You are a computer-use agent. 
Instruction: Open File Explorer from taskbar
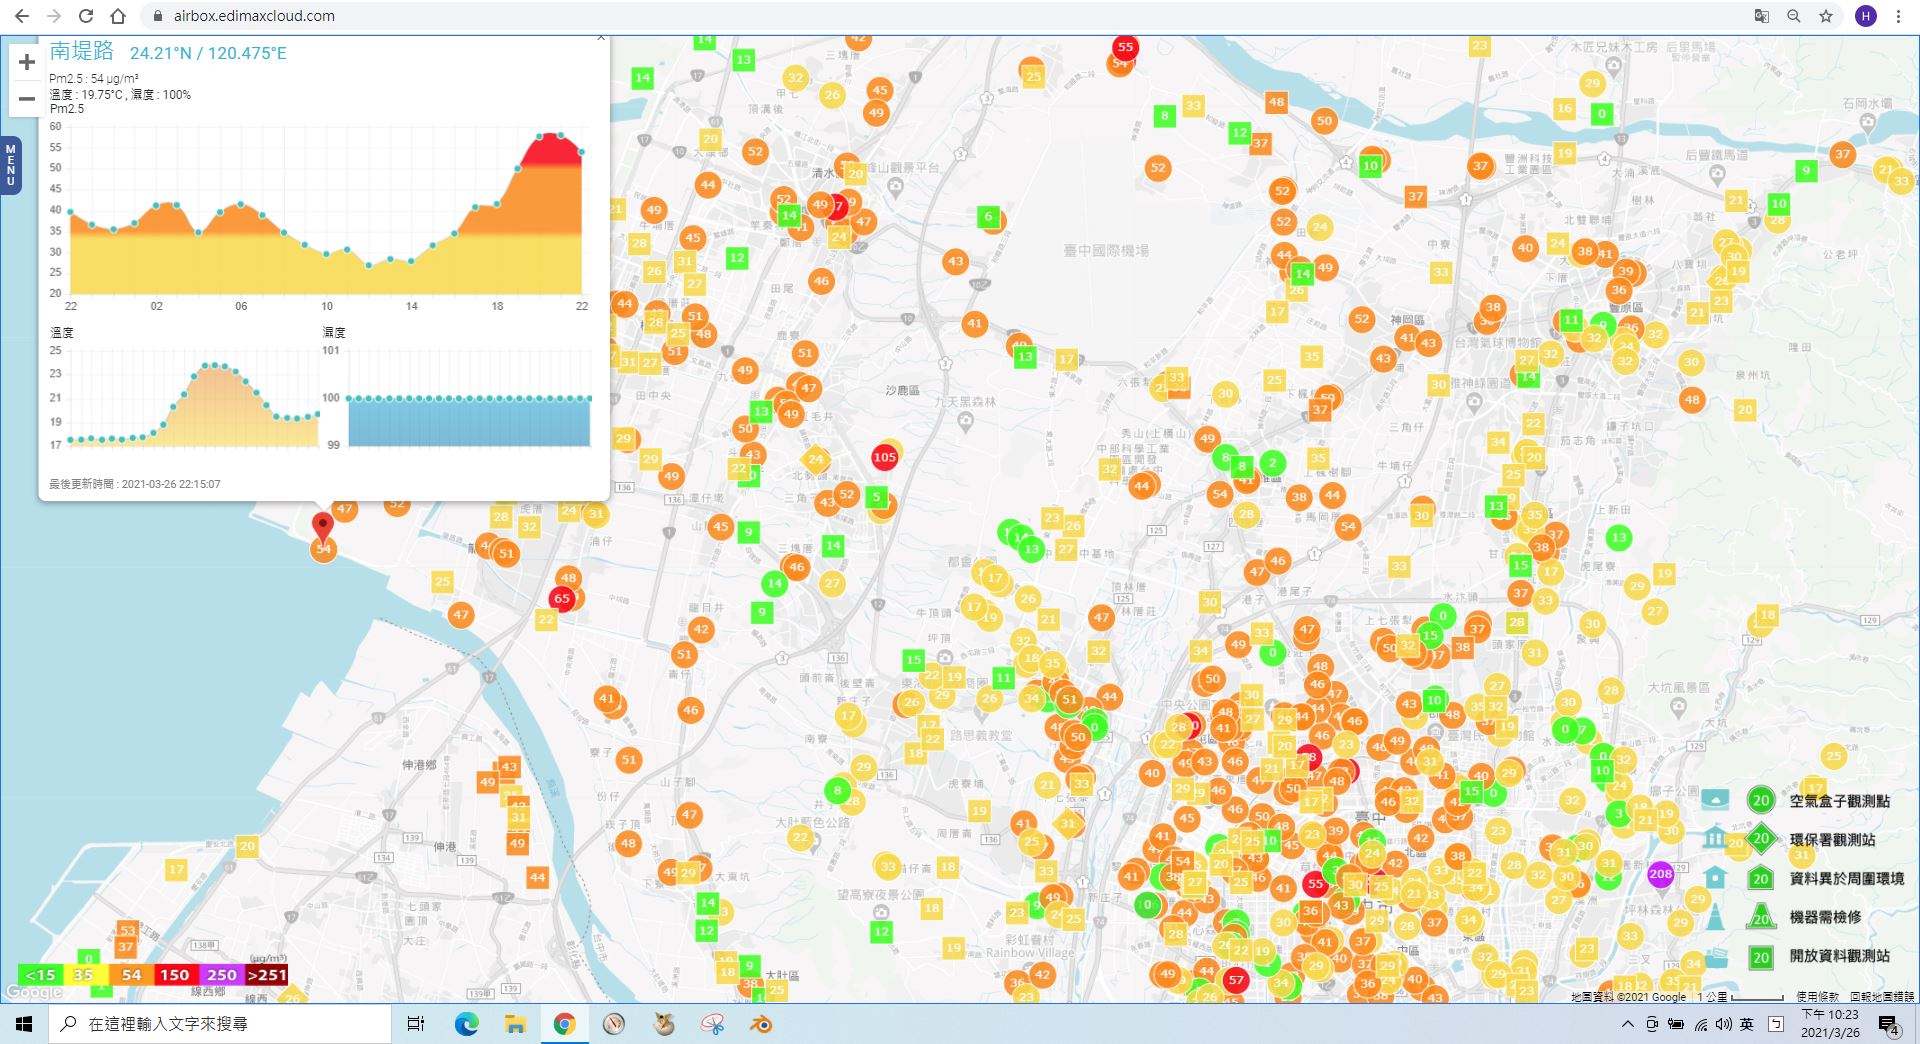(515, 1024)
